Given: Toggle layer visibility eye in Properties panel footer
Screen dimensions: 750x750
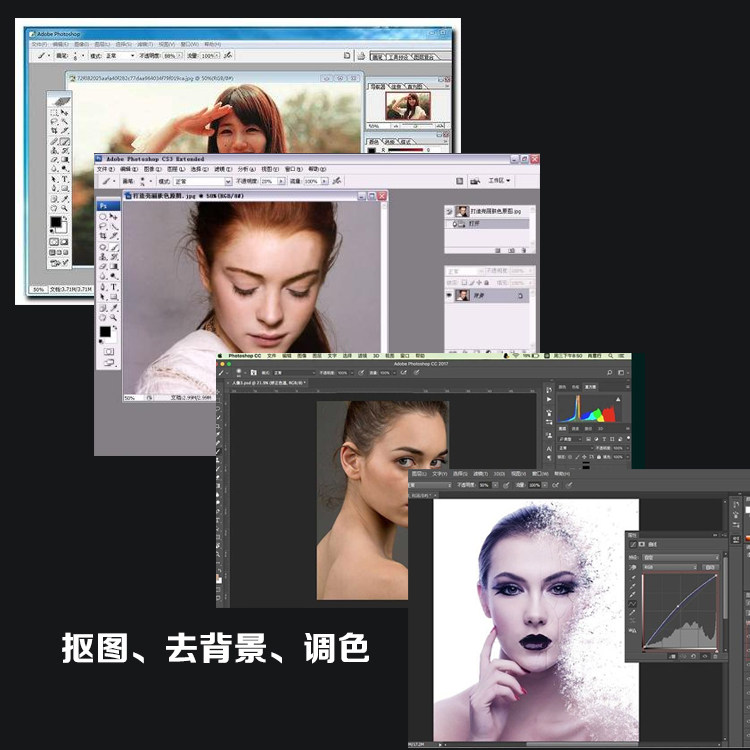Looking at the screenshot, I should (x=705, y=656).
